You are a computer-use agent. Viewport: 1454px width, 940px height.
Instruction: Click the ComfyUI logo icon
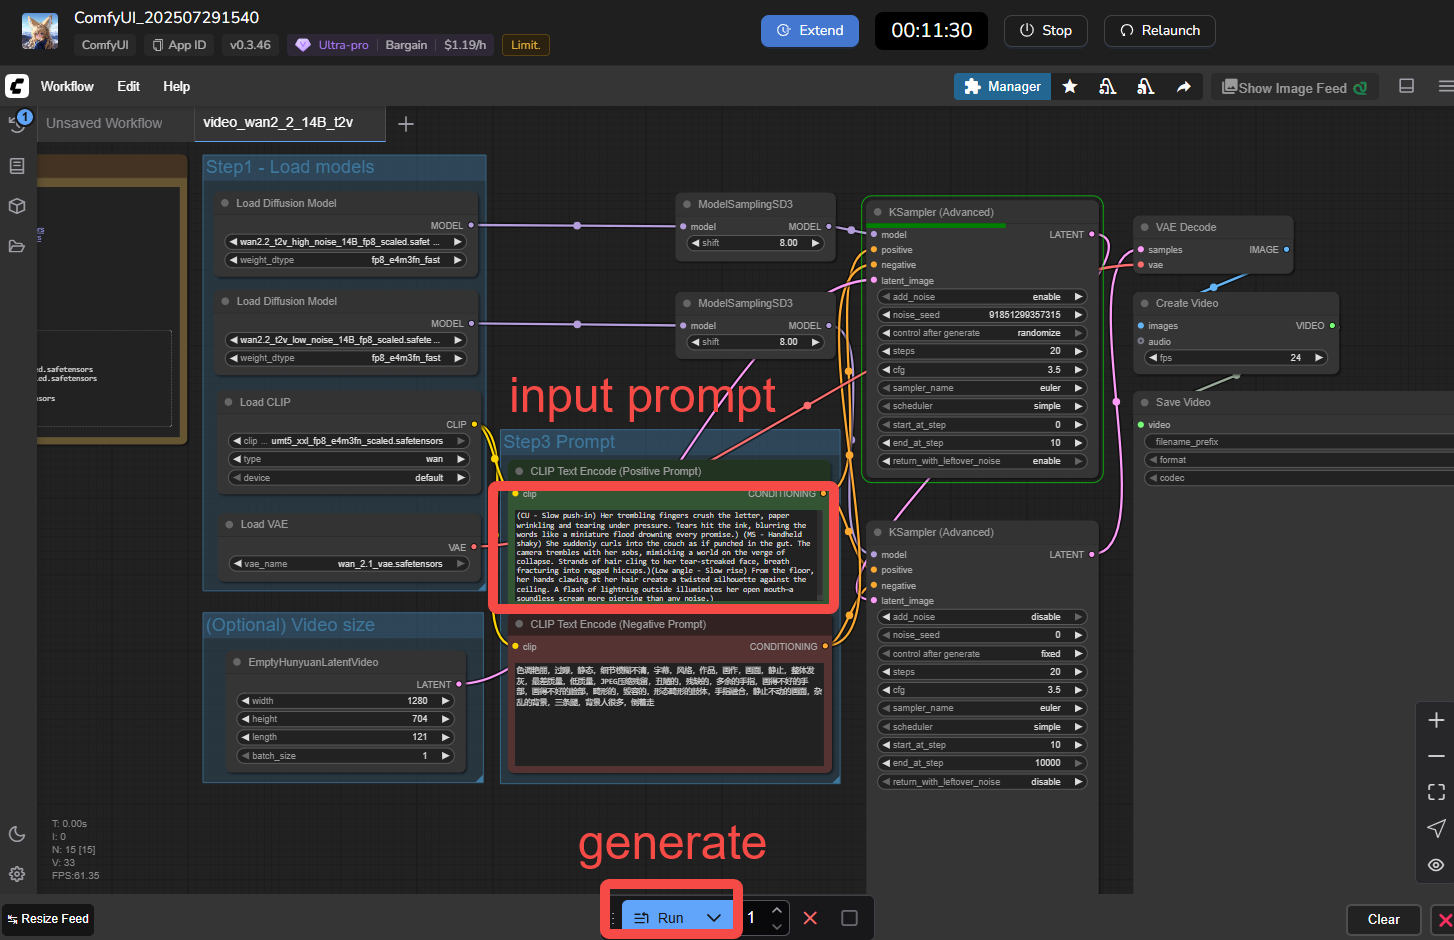tap(17, 86)
